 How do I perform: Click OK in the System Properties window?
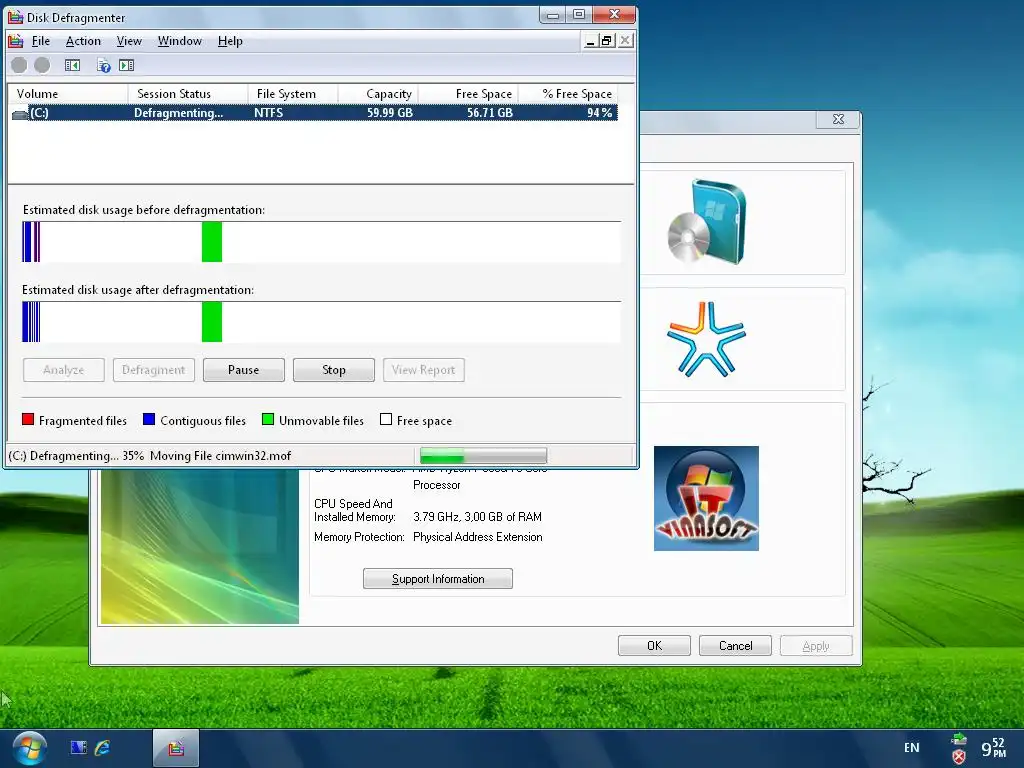[x=654, y=646]
